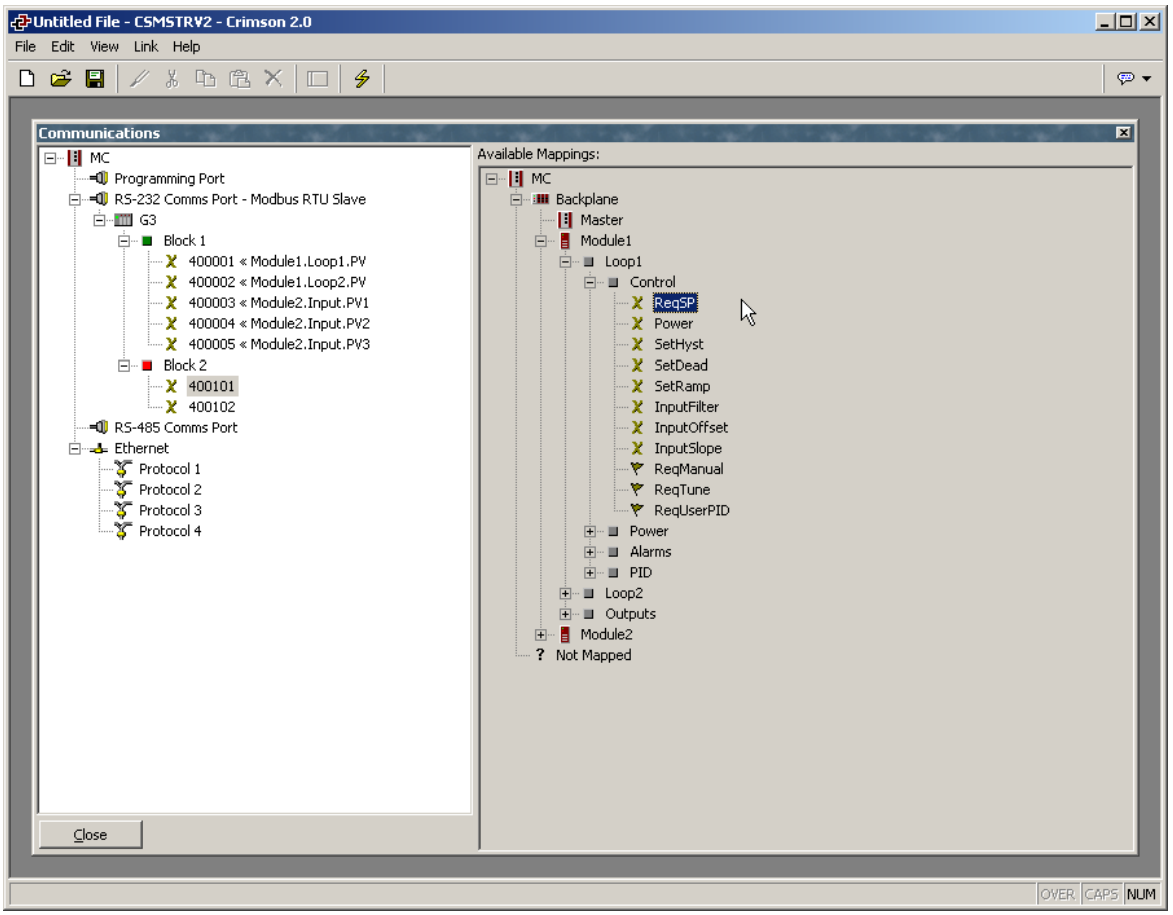Screen dimensions: 1173x915
Task: Expand the PID node
Action: [x=590, y=572]
